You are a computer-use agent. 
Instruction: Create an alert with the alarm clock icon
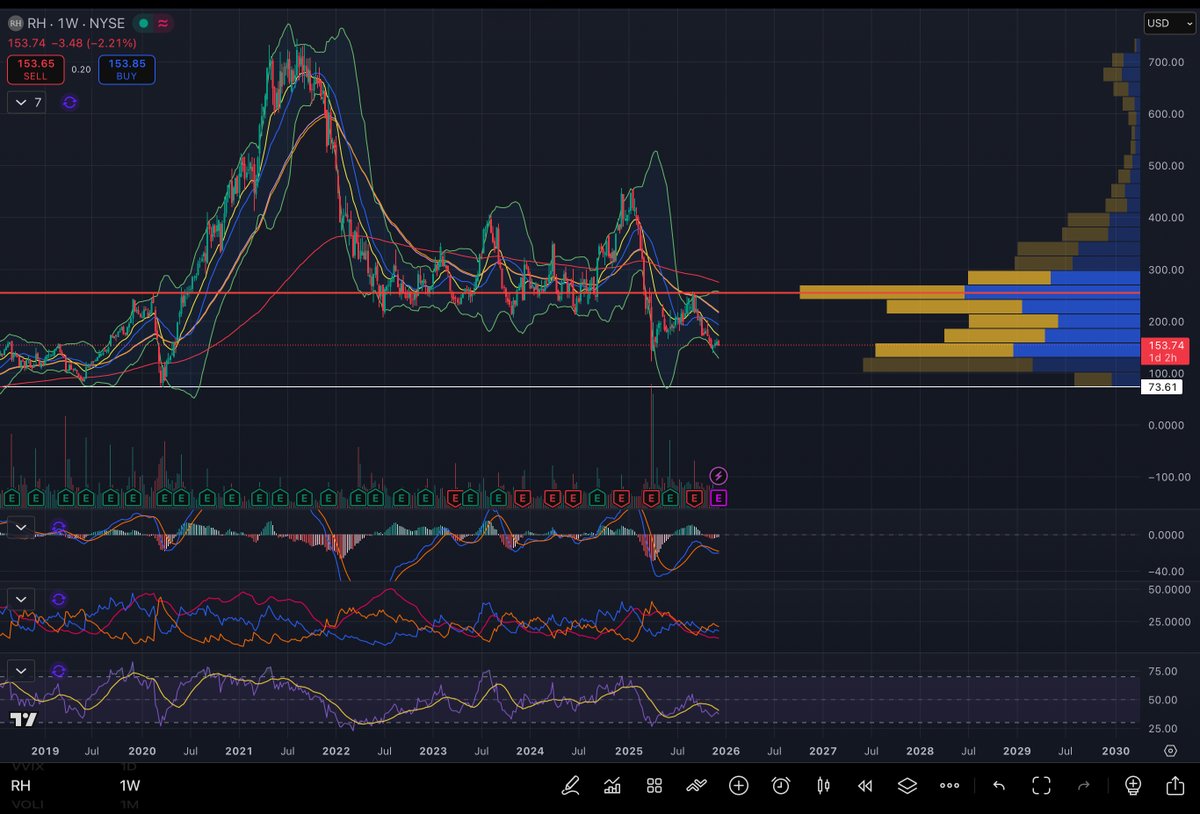(781, 785)
